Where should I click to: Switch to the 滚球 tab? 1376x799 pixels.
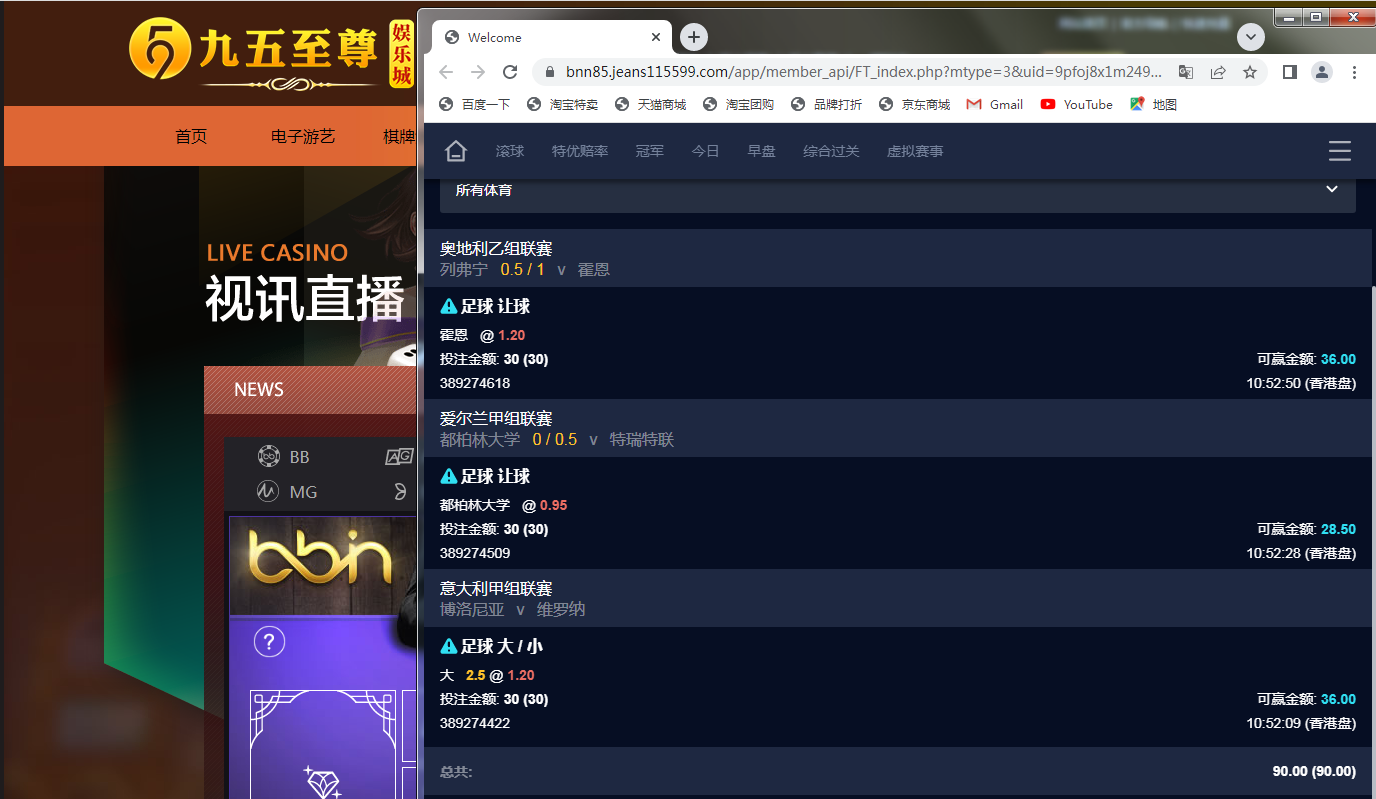pos(510,151)
